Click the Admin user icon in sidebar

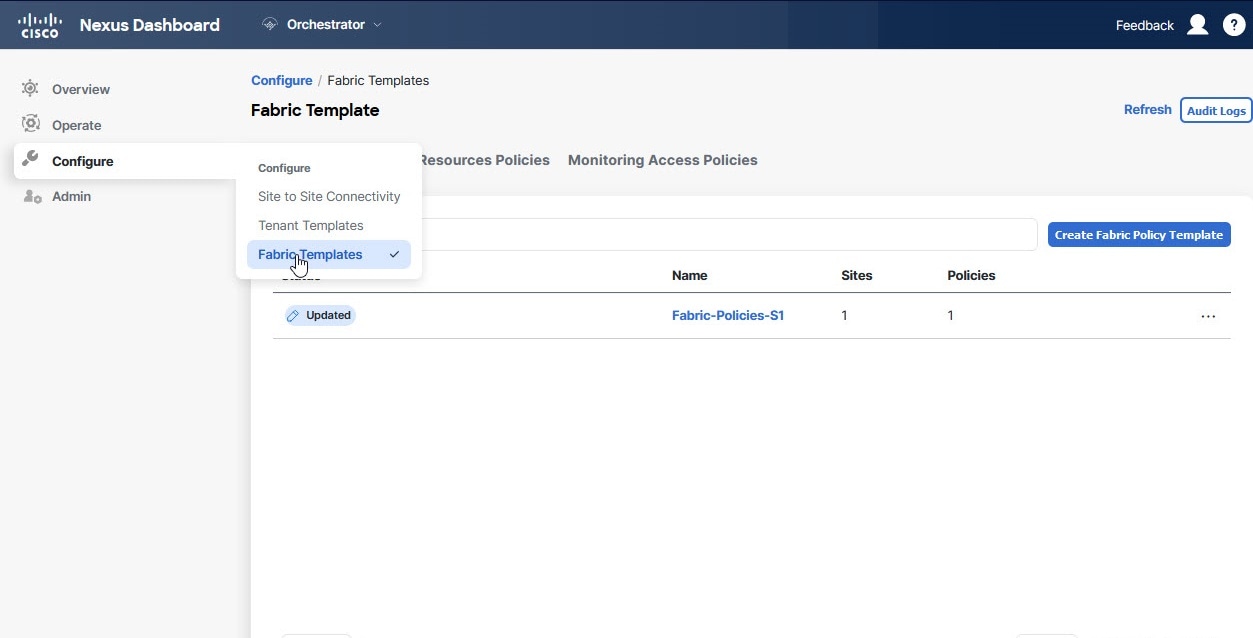(31, 196)
